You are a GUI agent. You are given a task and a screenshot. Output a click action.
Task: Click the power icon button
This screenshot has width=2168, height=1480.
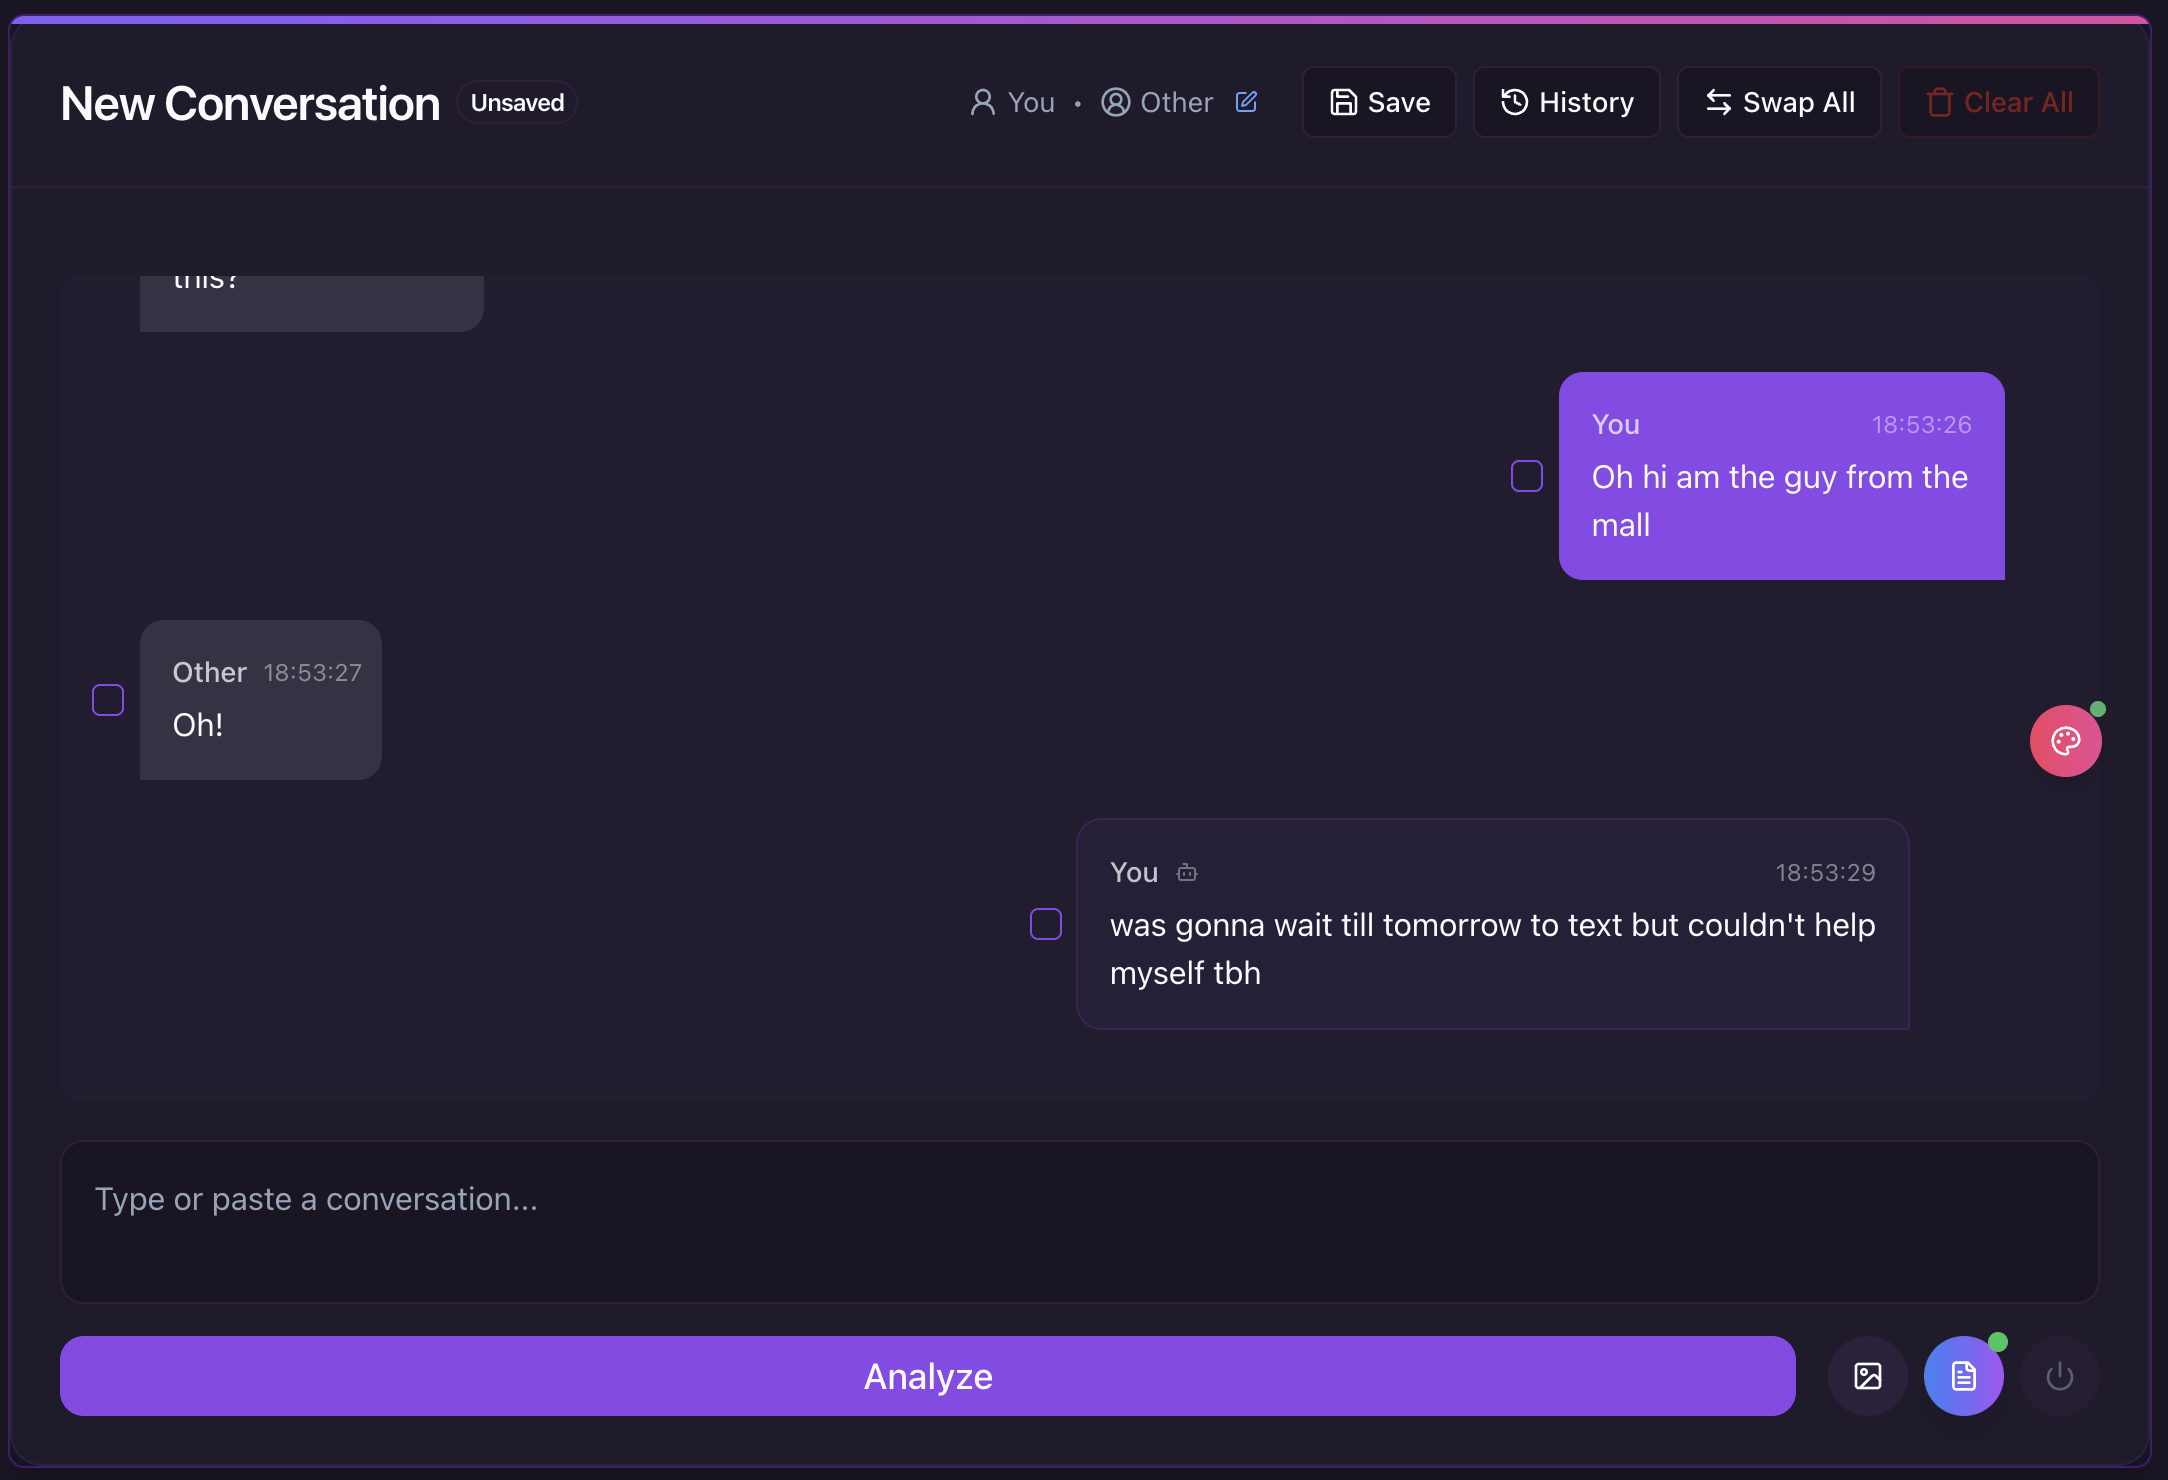2059,1376
